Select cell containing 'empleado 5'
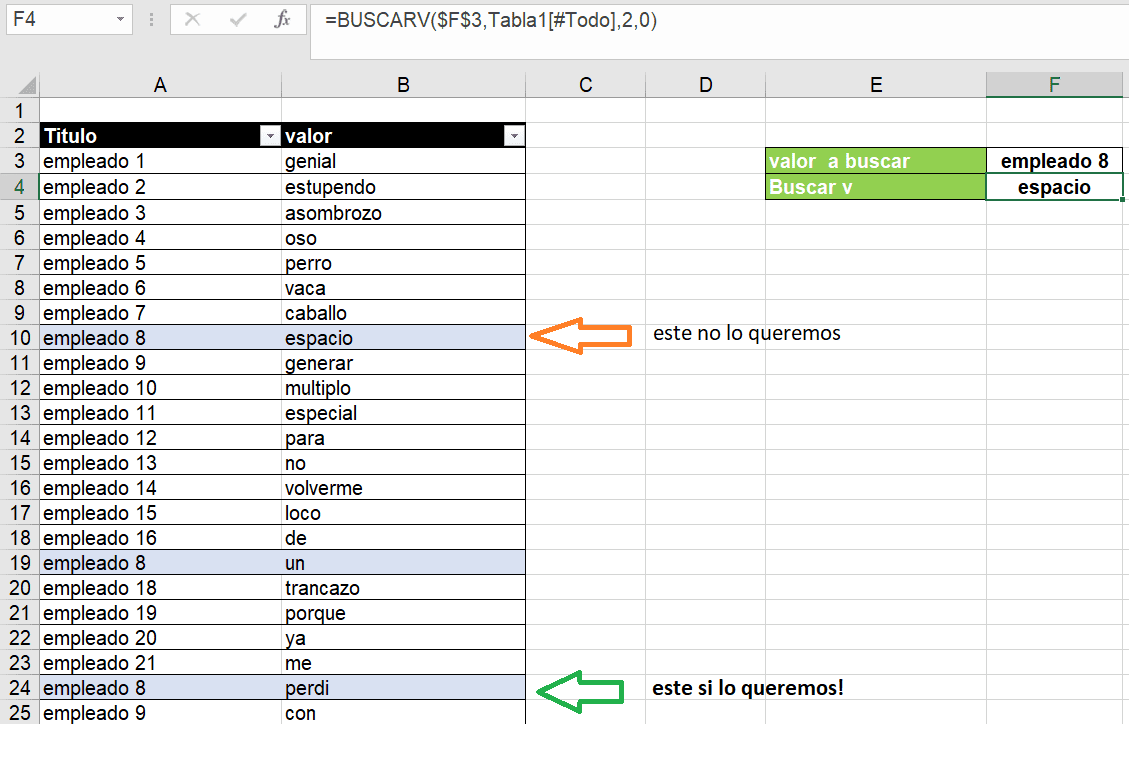The height and width of the screenshot is (757, 1129). pyautogui.click(x=160, y=263)
